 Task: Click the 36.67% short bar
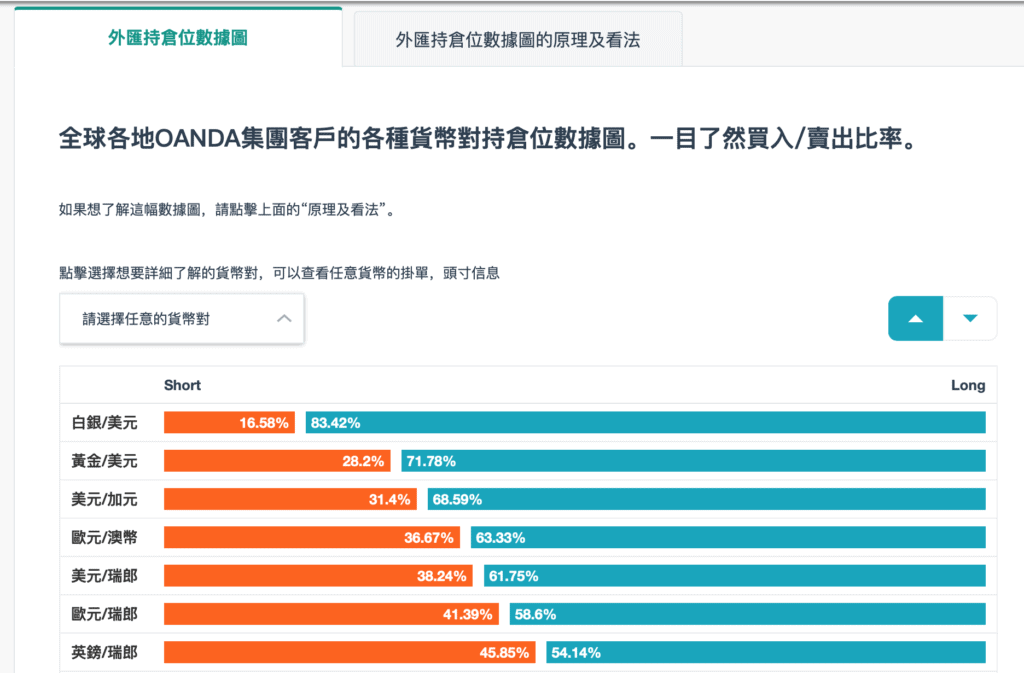[312, 537]
